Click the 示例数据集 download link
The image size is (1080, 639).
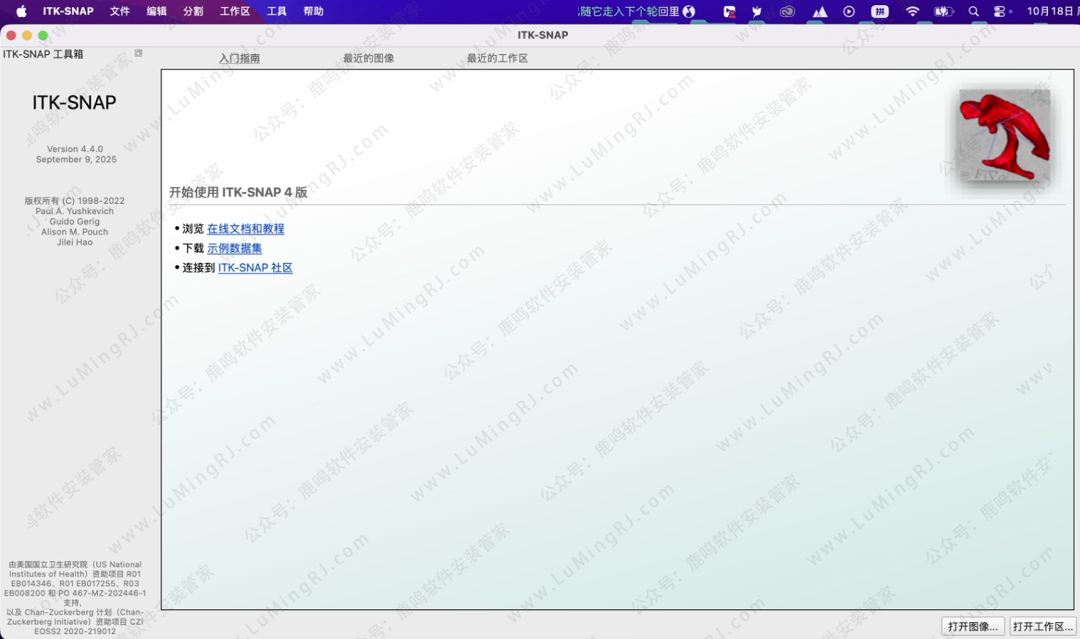pyautogui.click(x=234, y=248)
